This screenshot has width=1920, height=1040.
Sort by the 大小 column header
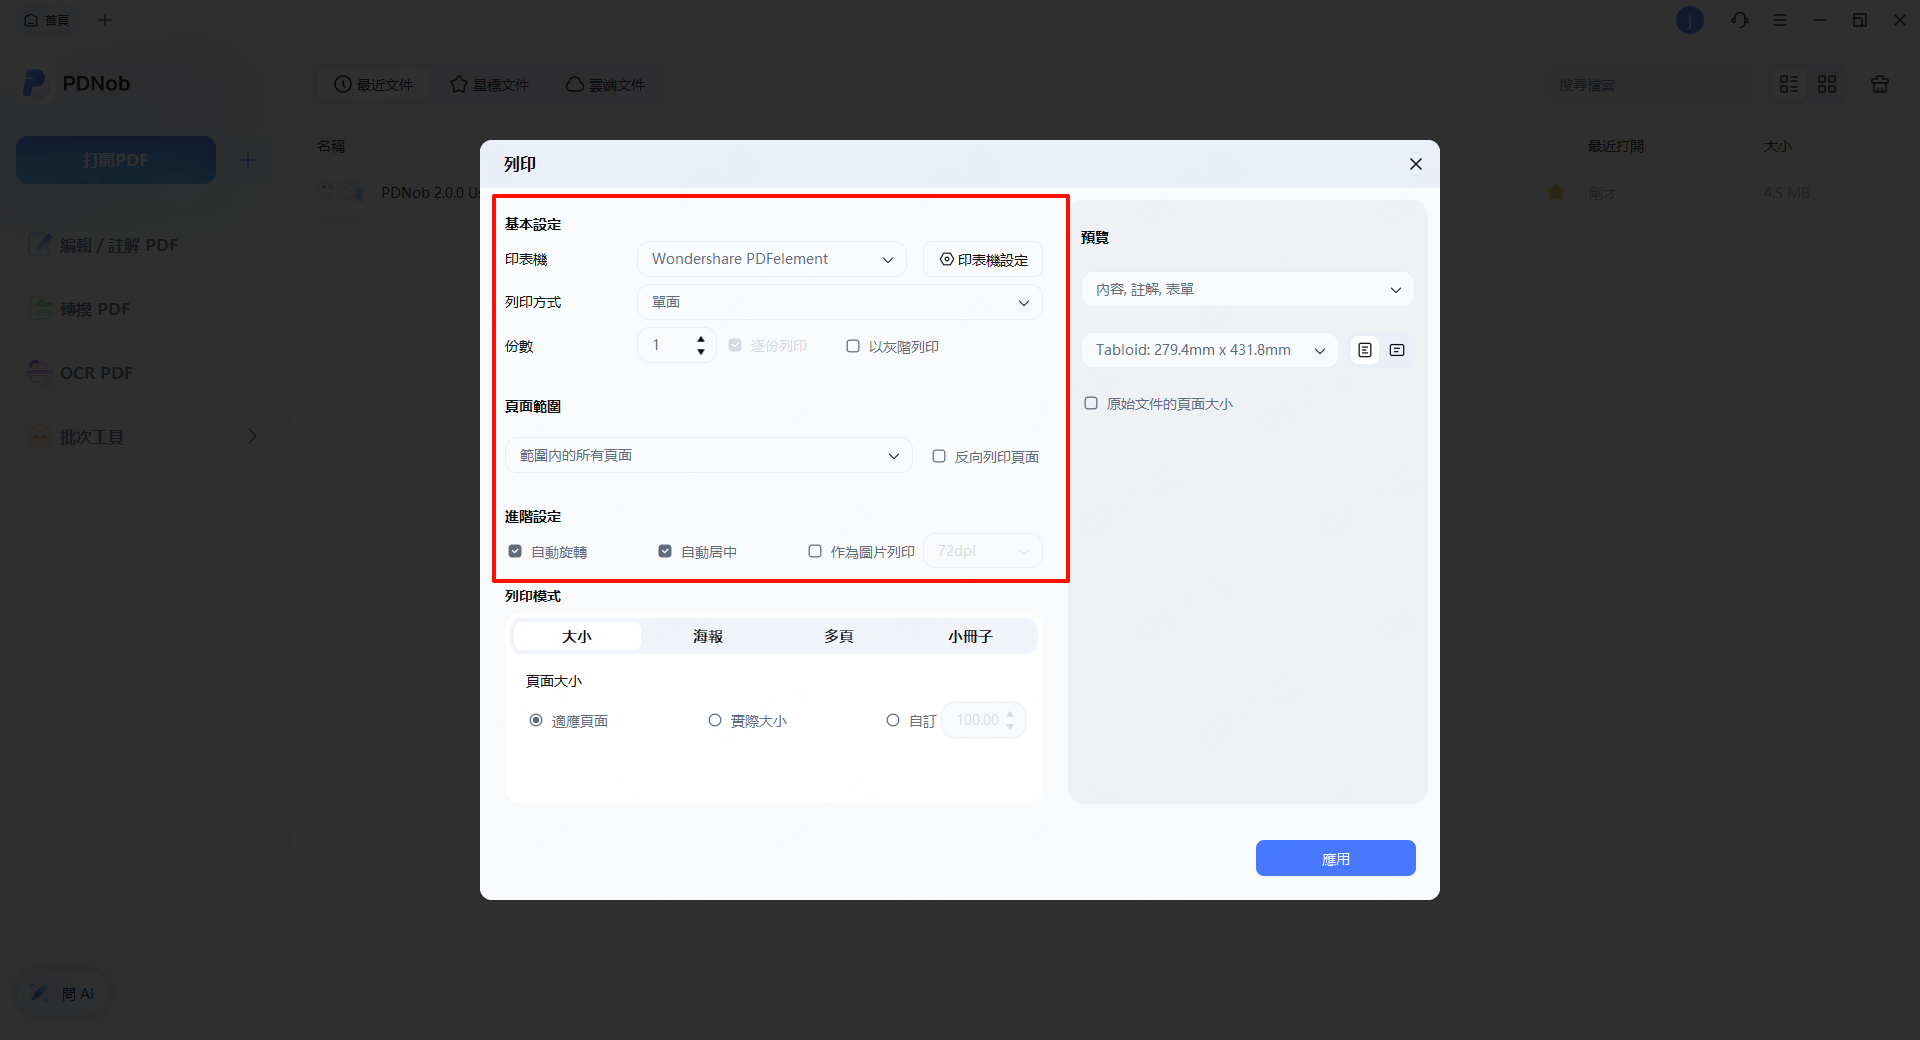click(x=1778, y=146)
